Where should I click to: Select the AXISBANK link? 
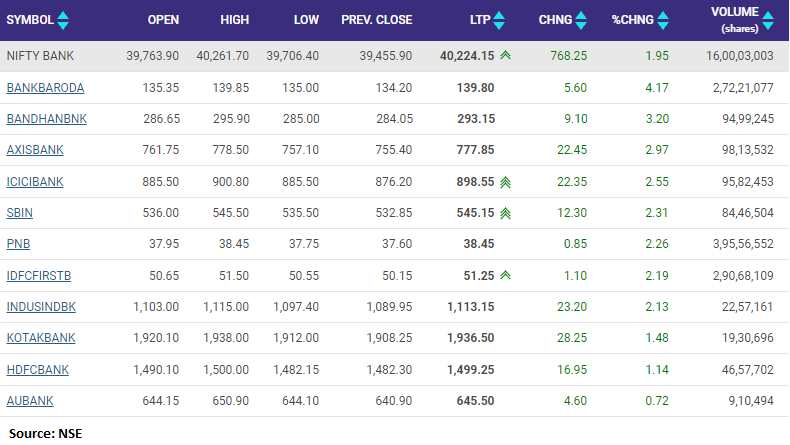click(36, 150)
